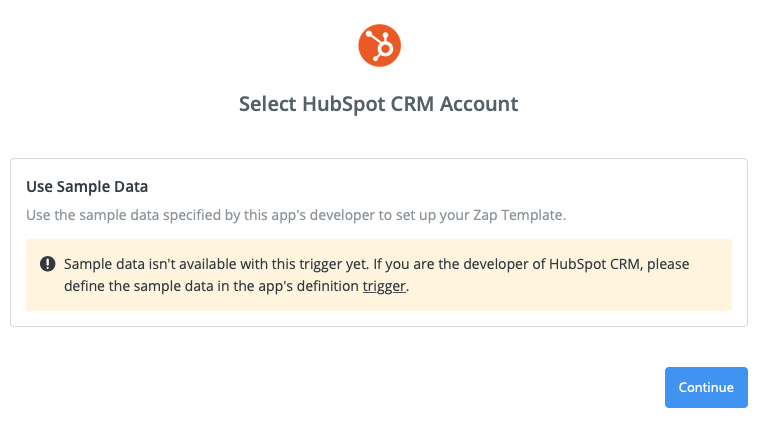
Task: Click the word HubSpot in page heading
Action: [x=344, y=104]
